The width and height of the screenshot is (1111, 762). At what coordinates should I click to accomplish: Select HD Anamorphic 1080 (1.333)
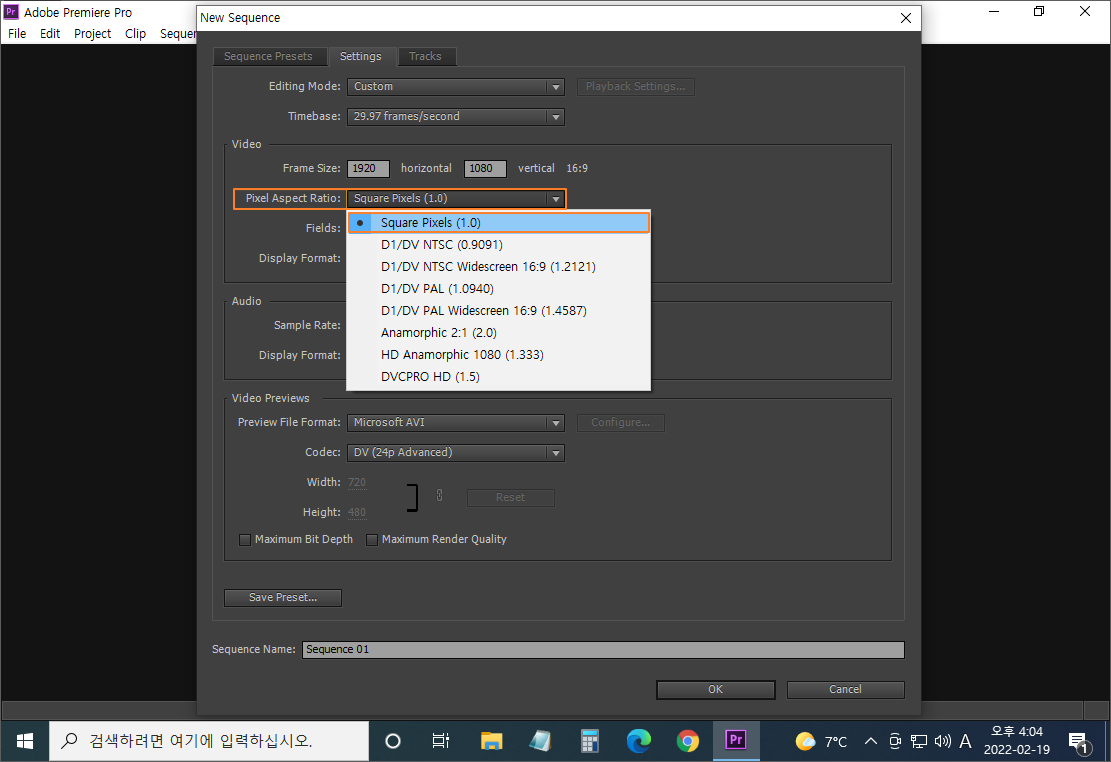(499, 354)
